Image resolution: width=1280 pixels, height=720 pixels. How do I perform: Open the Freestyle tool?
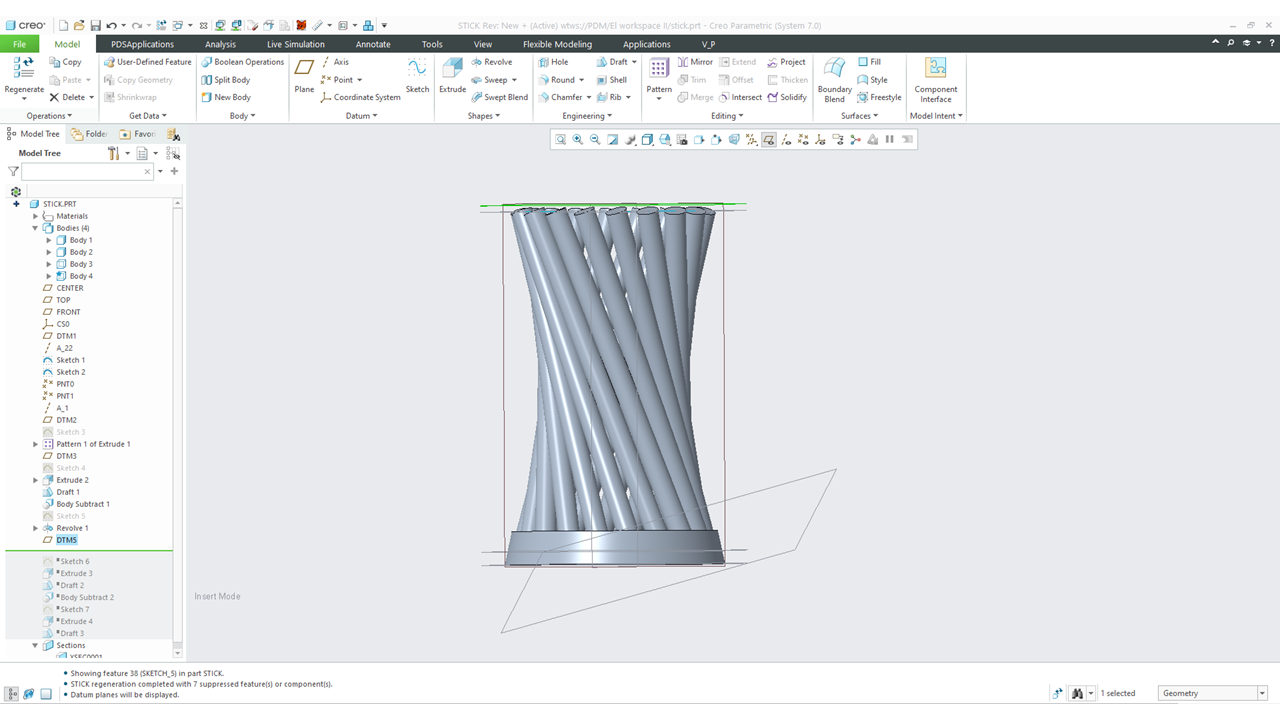[879, 97]
